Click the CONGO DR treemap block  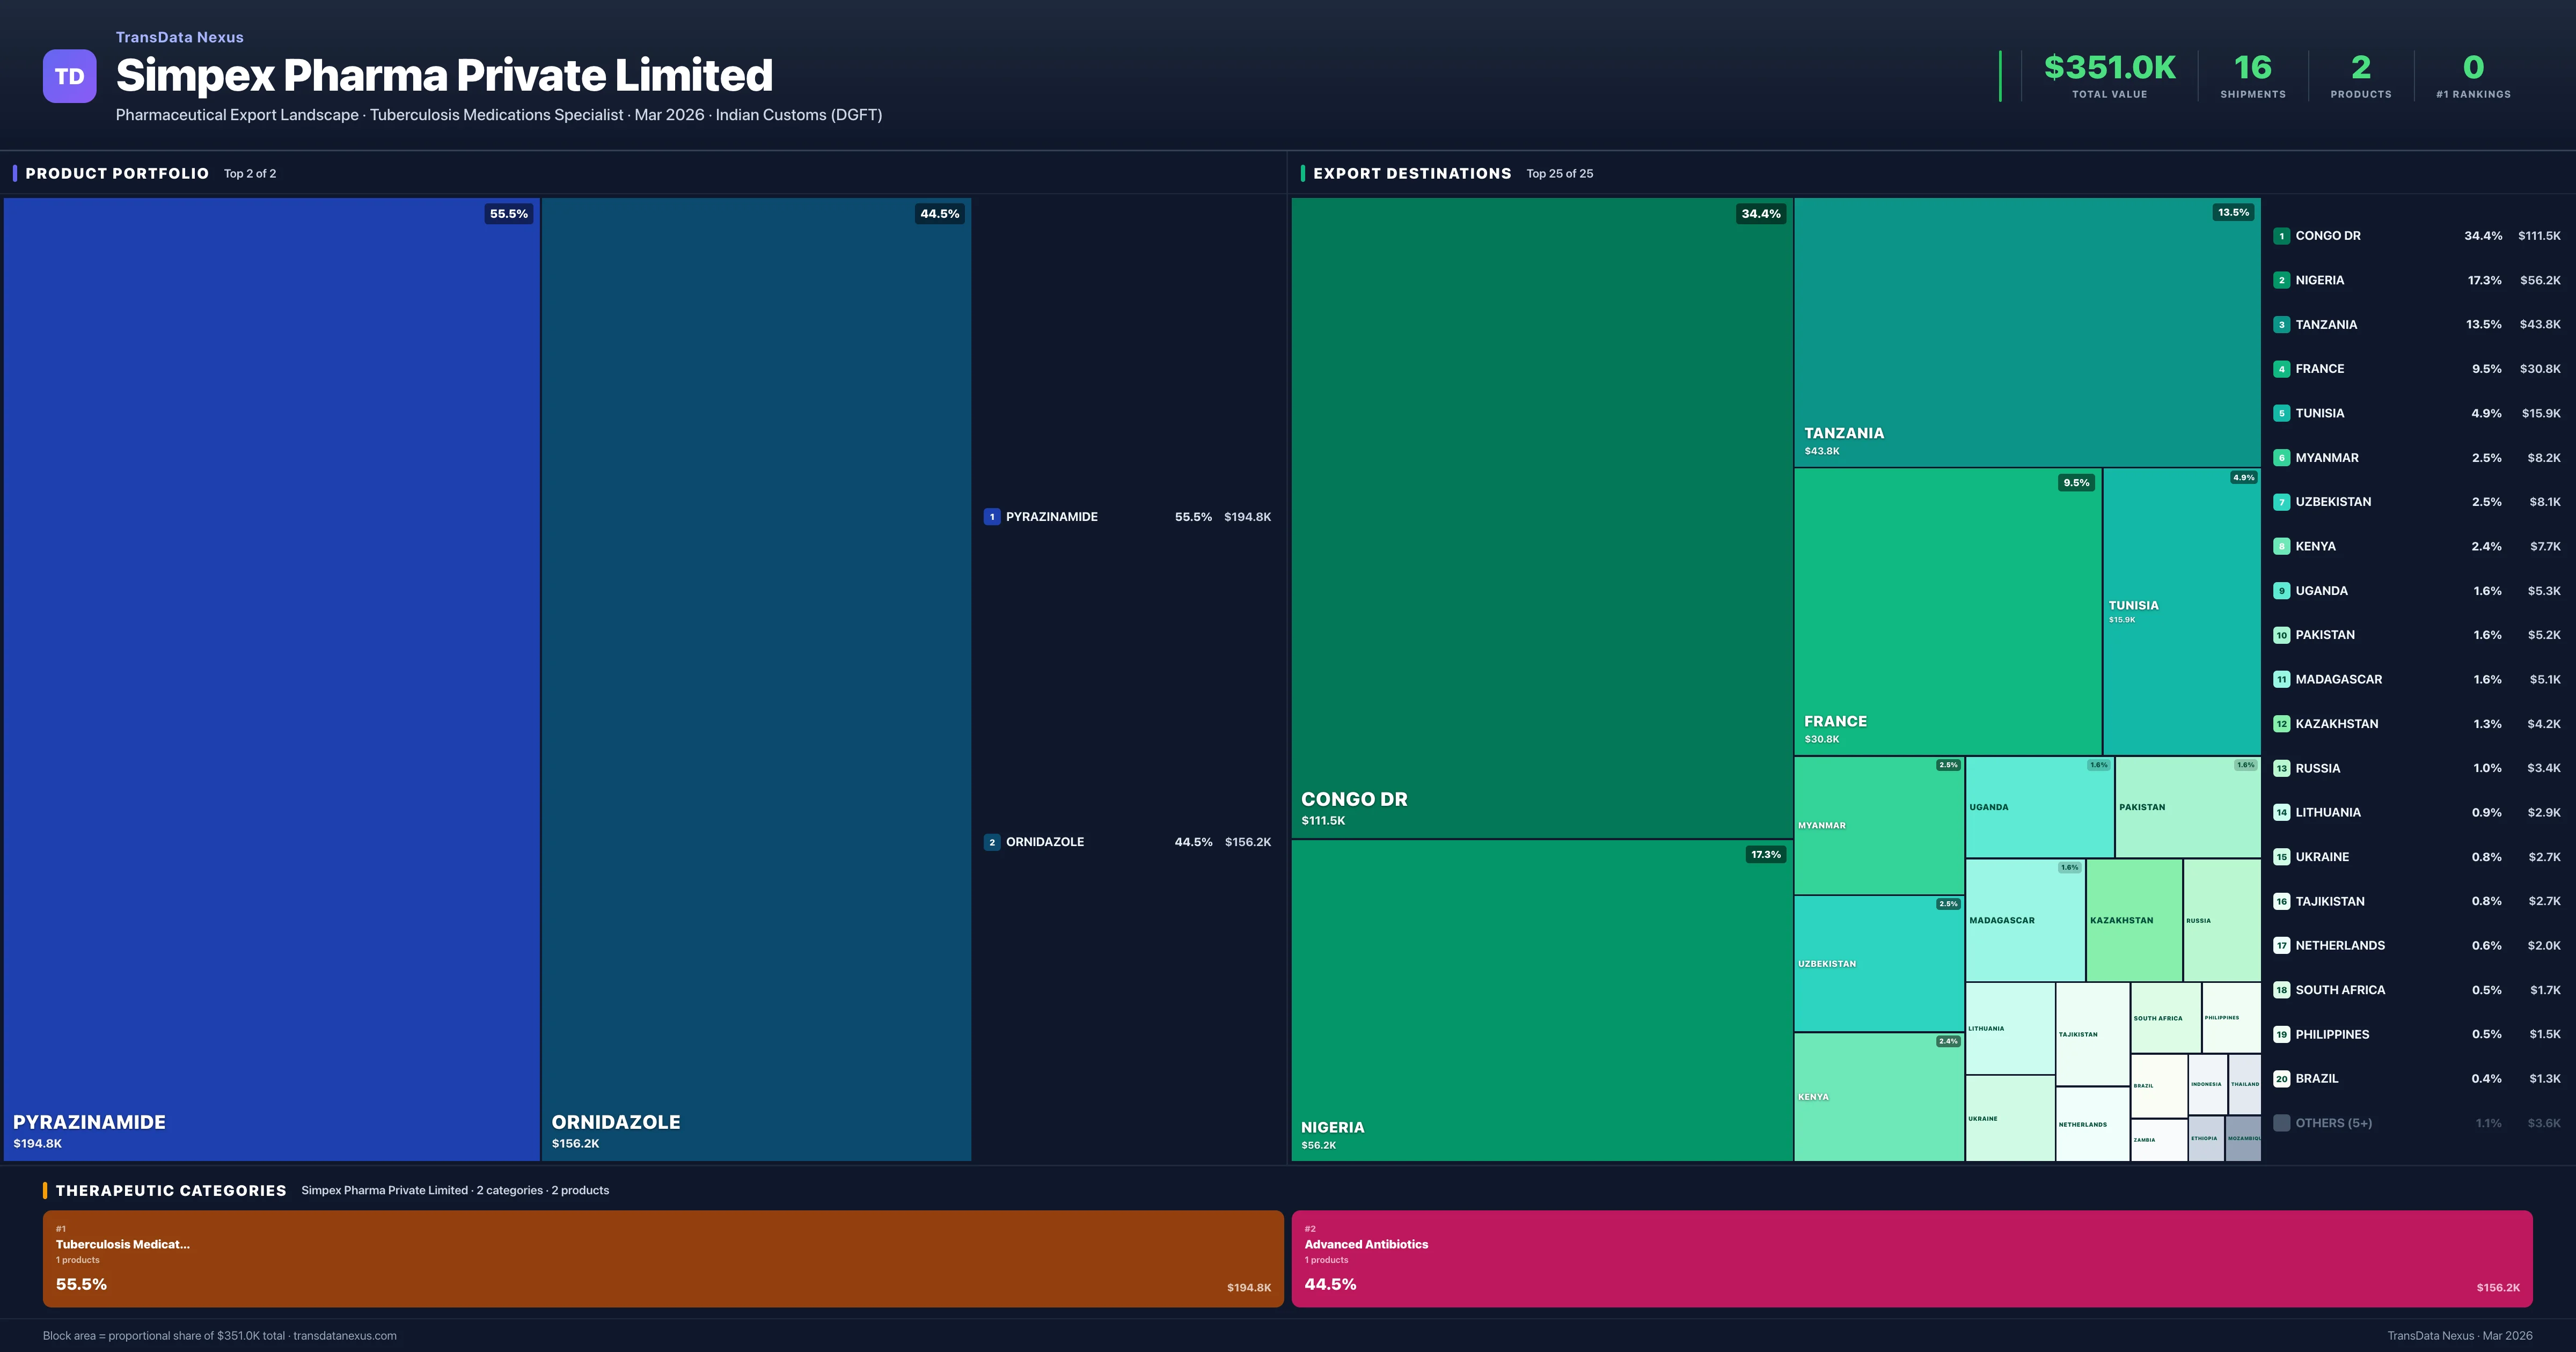[x=1541, y=517]
